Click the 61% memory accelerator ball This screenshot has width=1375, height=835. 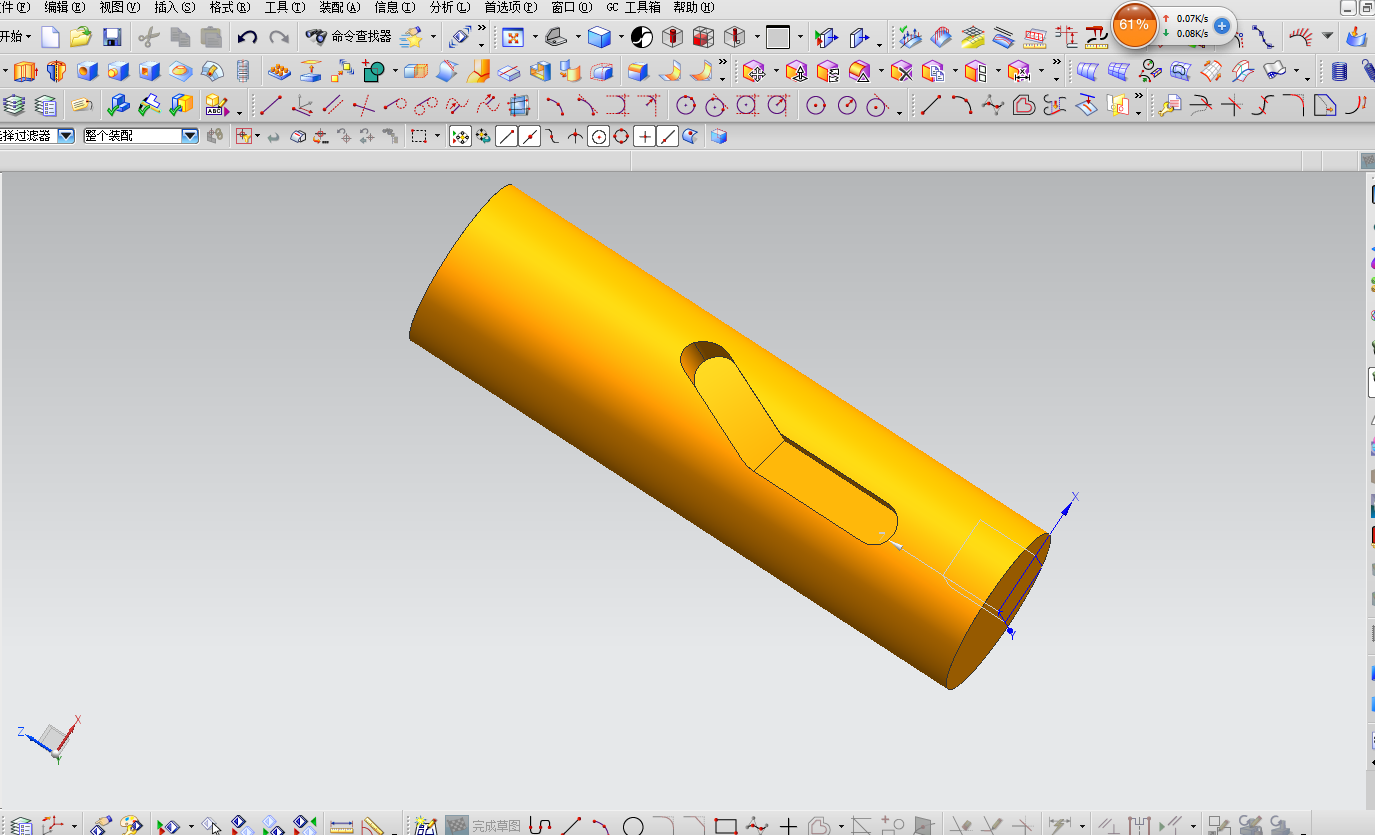(x=1134, y=25)
